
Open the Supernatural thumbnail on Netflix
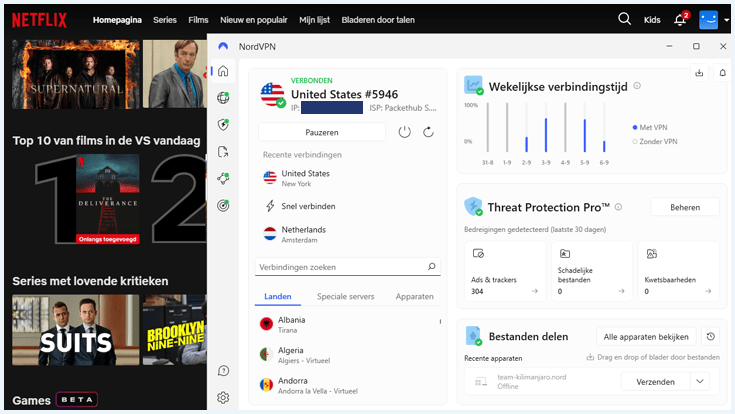click(75, 74)
